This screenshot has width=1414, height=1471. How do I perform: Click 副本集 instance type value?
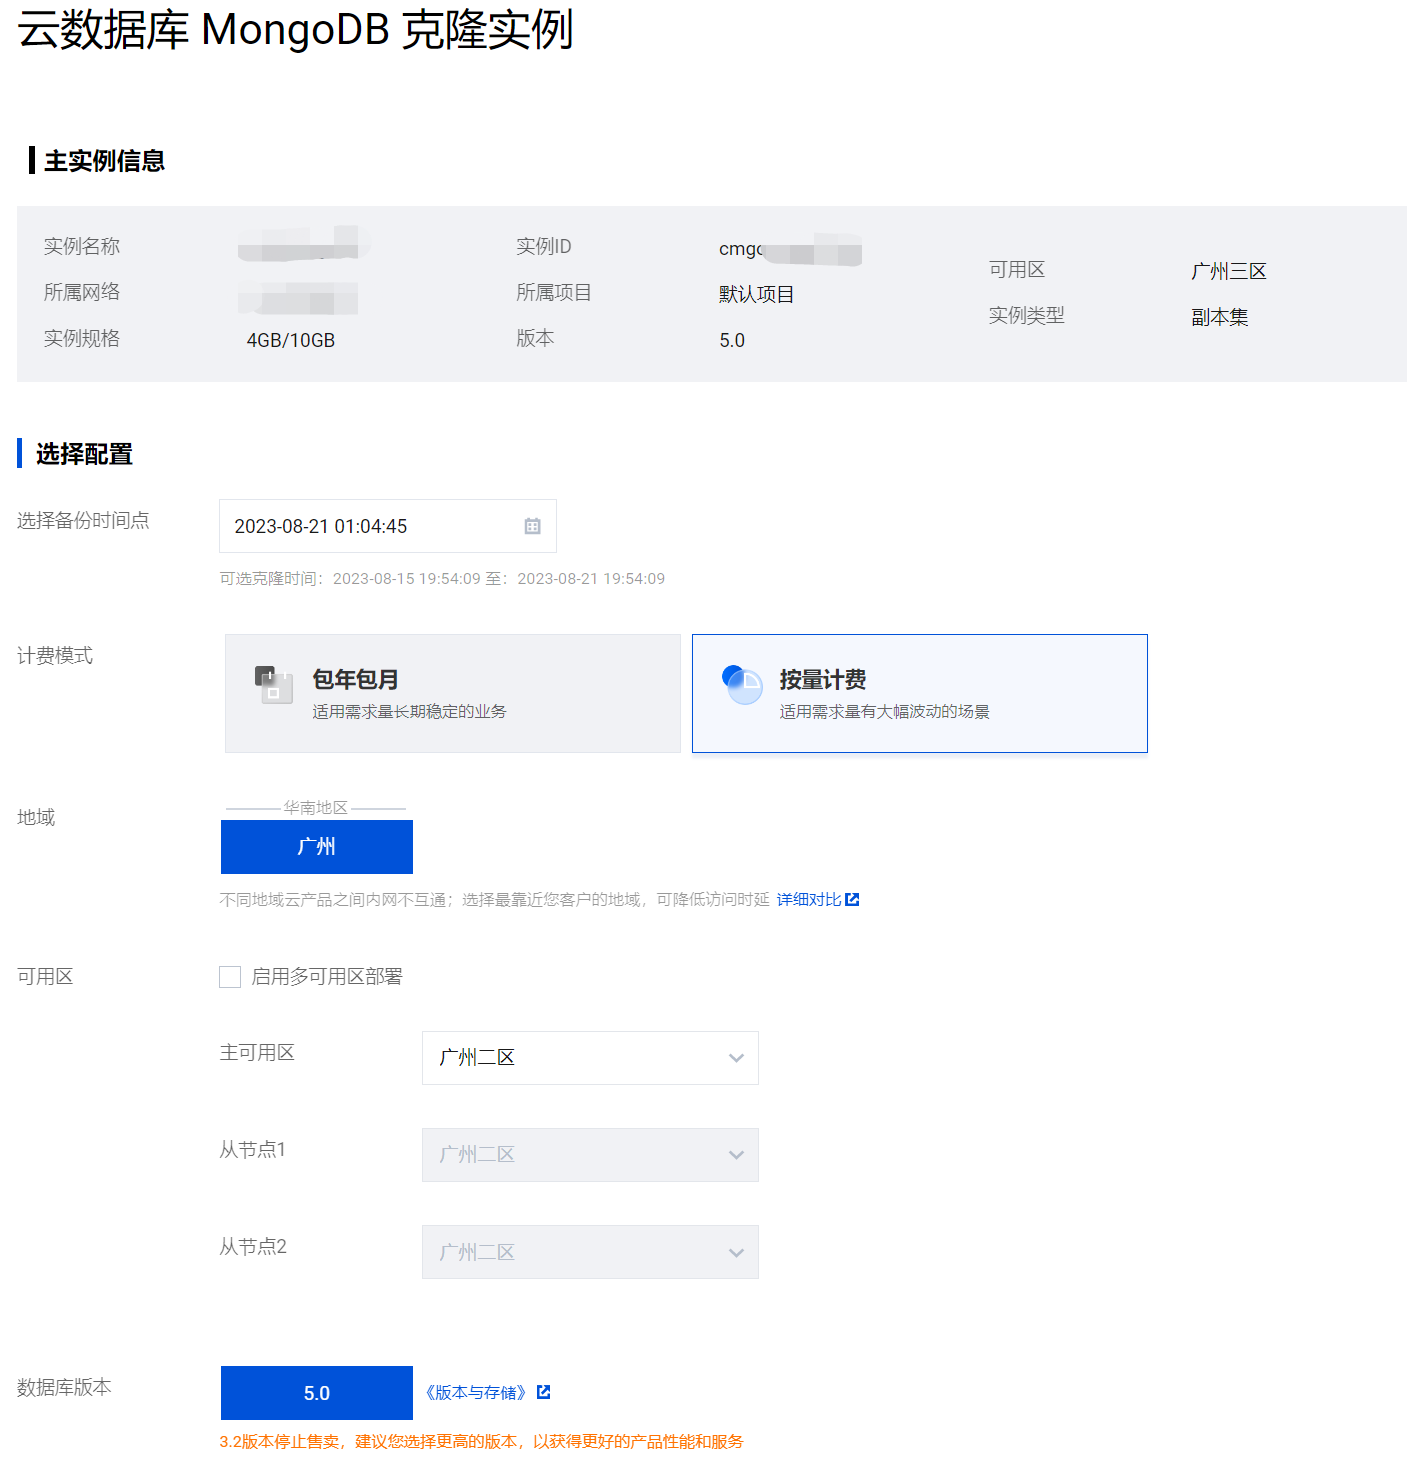[x=1220, y=317]
